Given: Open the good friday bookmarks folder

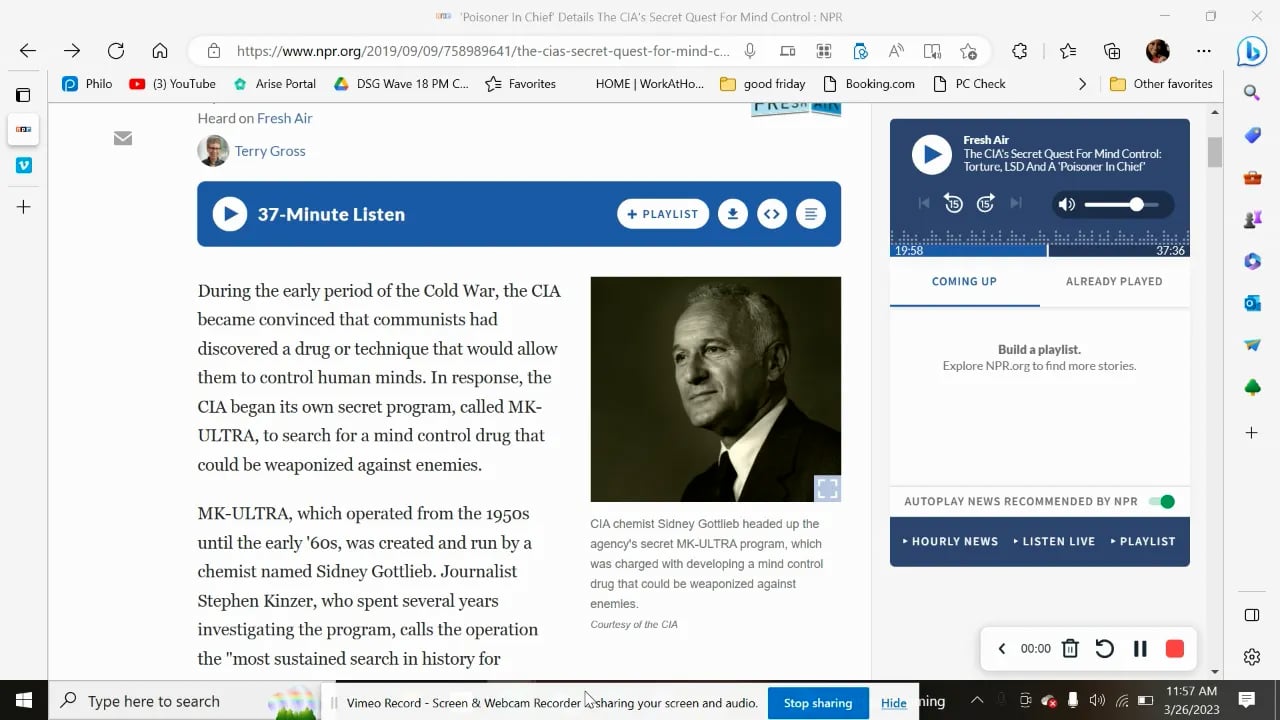Looking at the screenshot, I should point(763,84).
